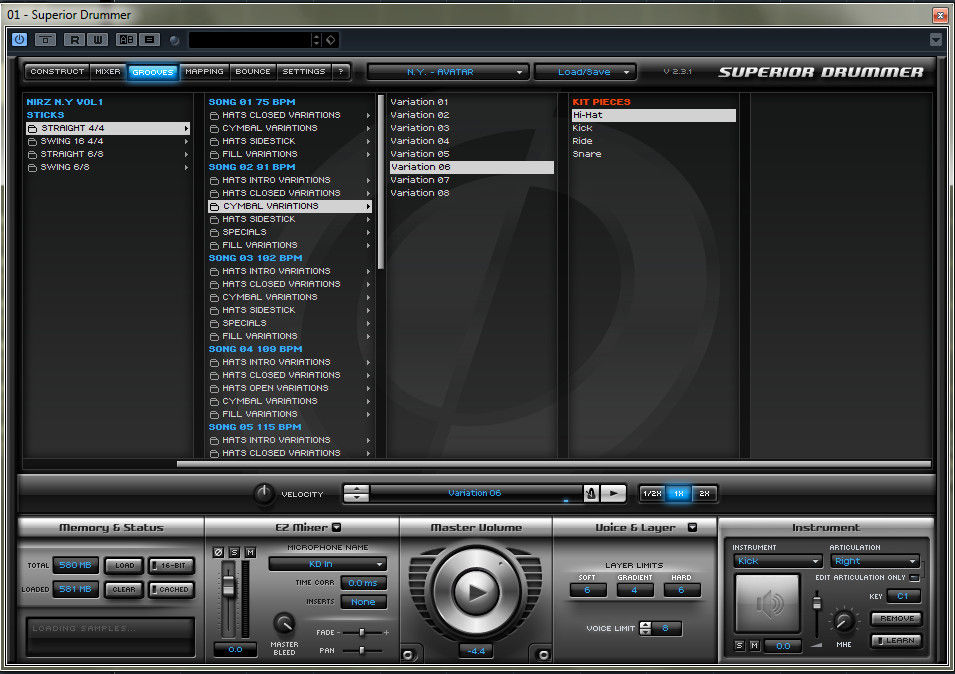Expand the Voice & Layer panel menu arrow
This screenshot has width=955, height=674.
click(692, 527)
